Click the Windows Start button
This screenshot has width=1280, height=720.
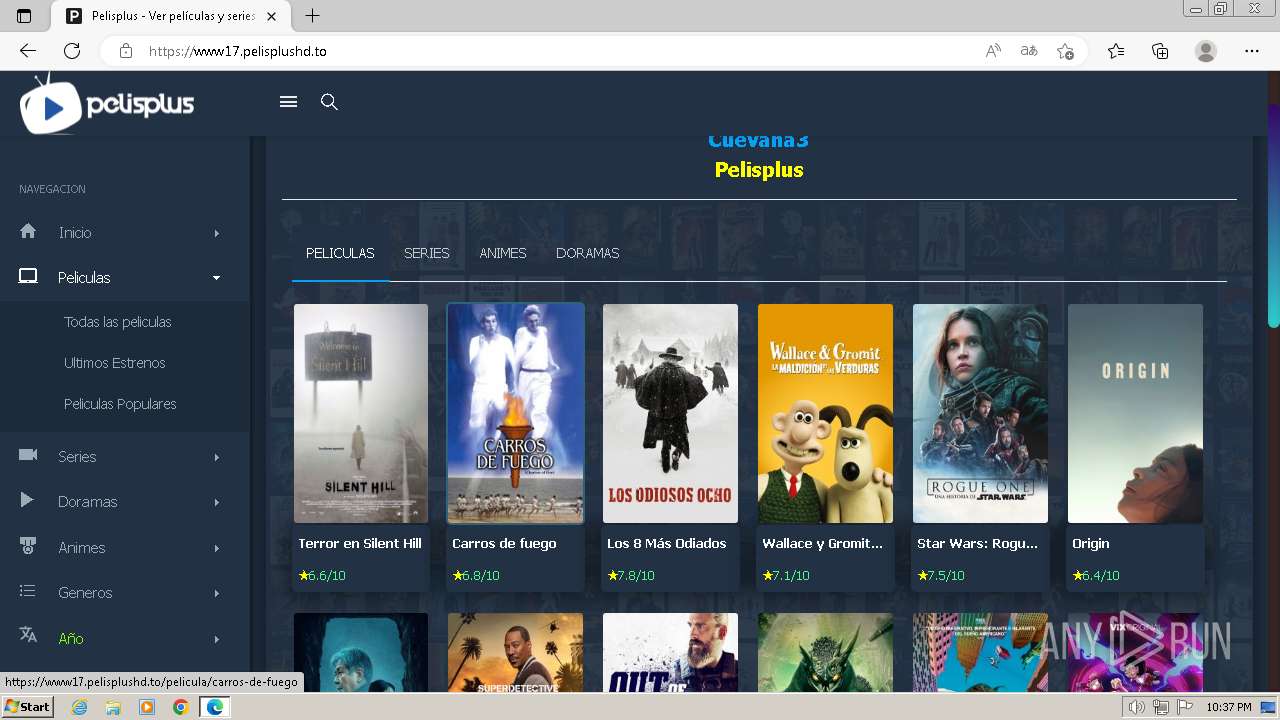coord(27,707)
